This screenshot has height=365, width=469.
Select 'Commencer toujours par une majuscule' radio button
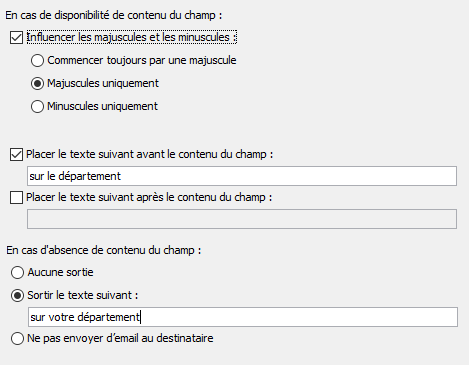click(37, 61)
